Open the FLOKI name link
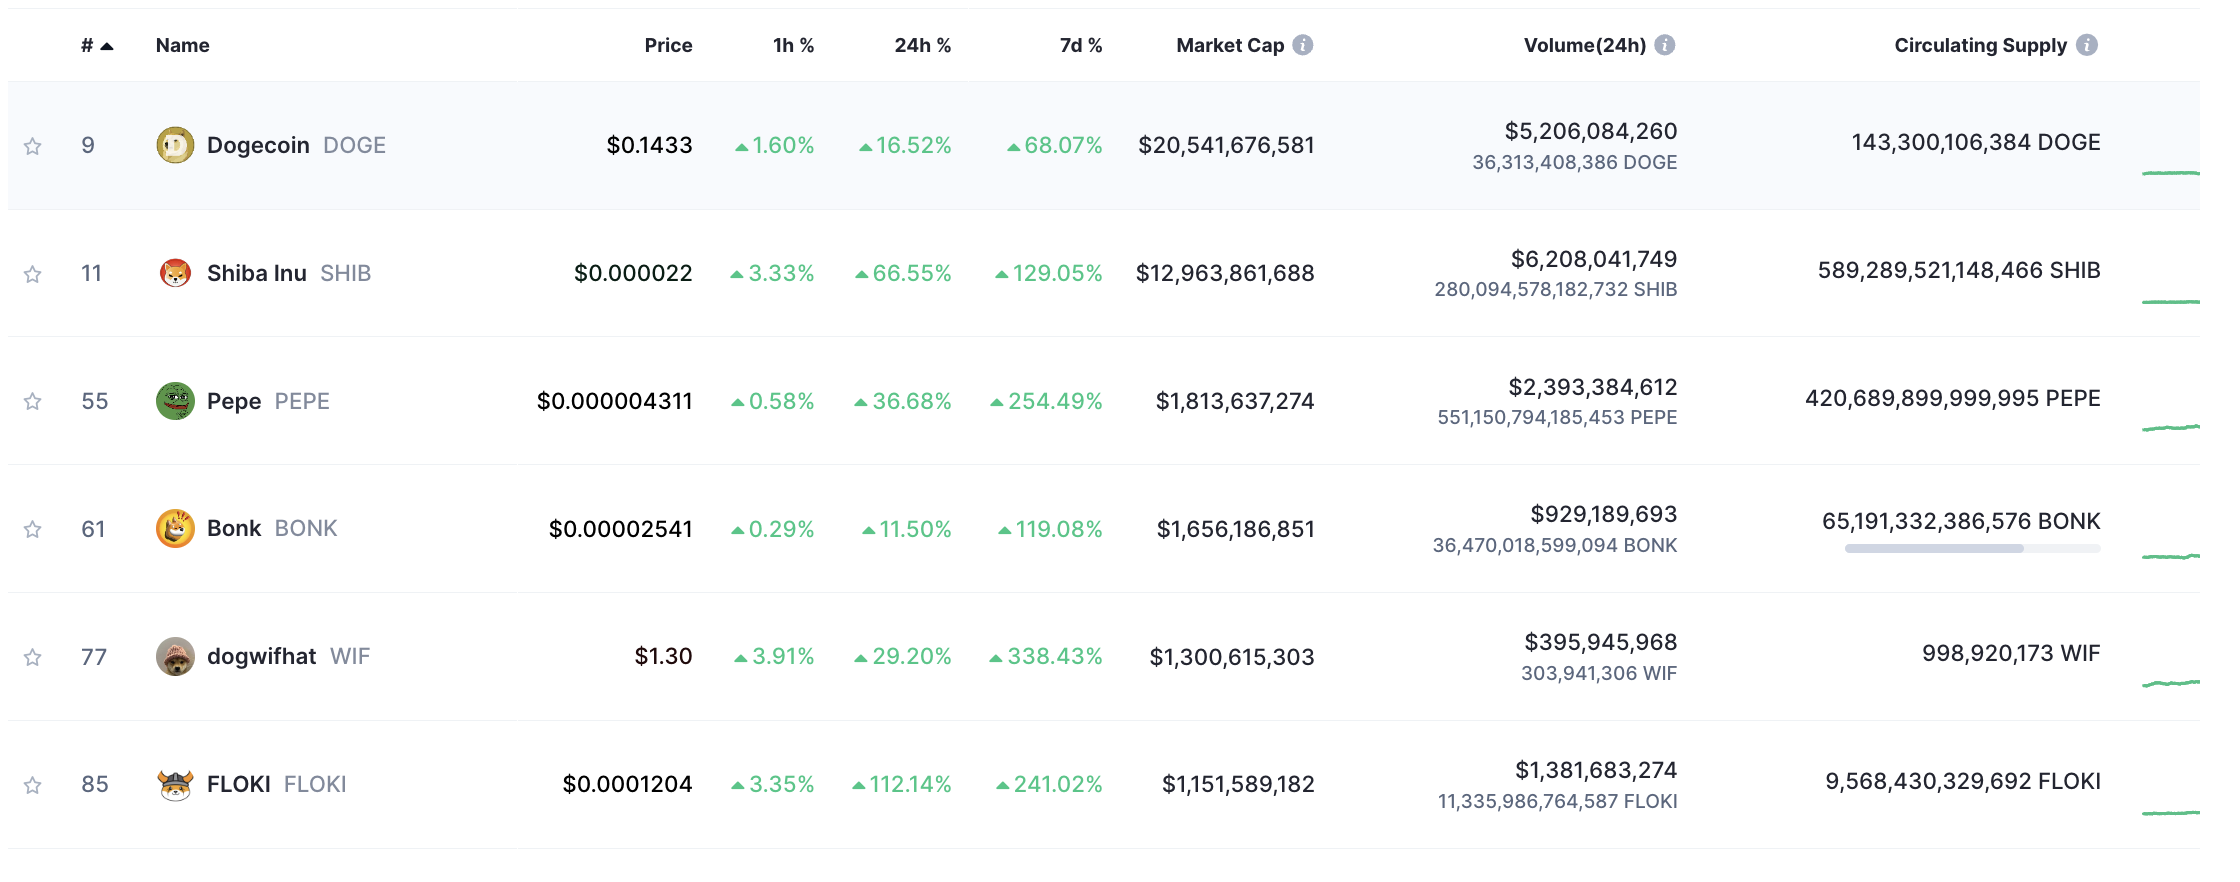The width and height of the screenshot is (2240, 882). click(238, 784)
